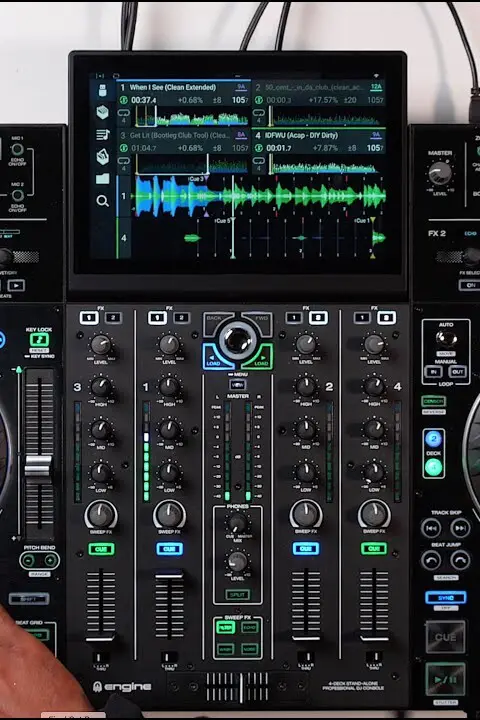Tap the search magnifier icon on touchscreen
The height and width of the screenshot is (720, 480).
point(102,201)
